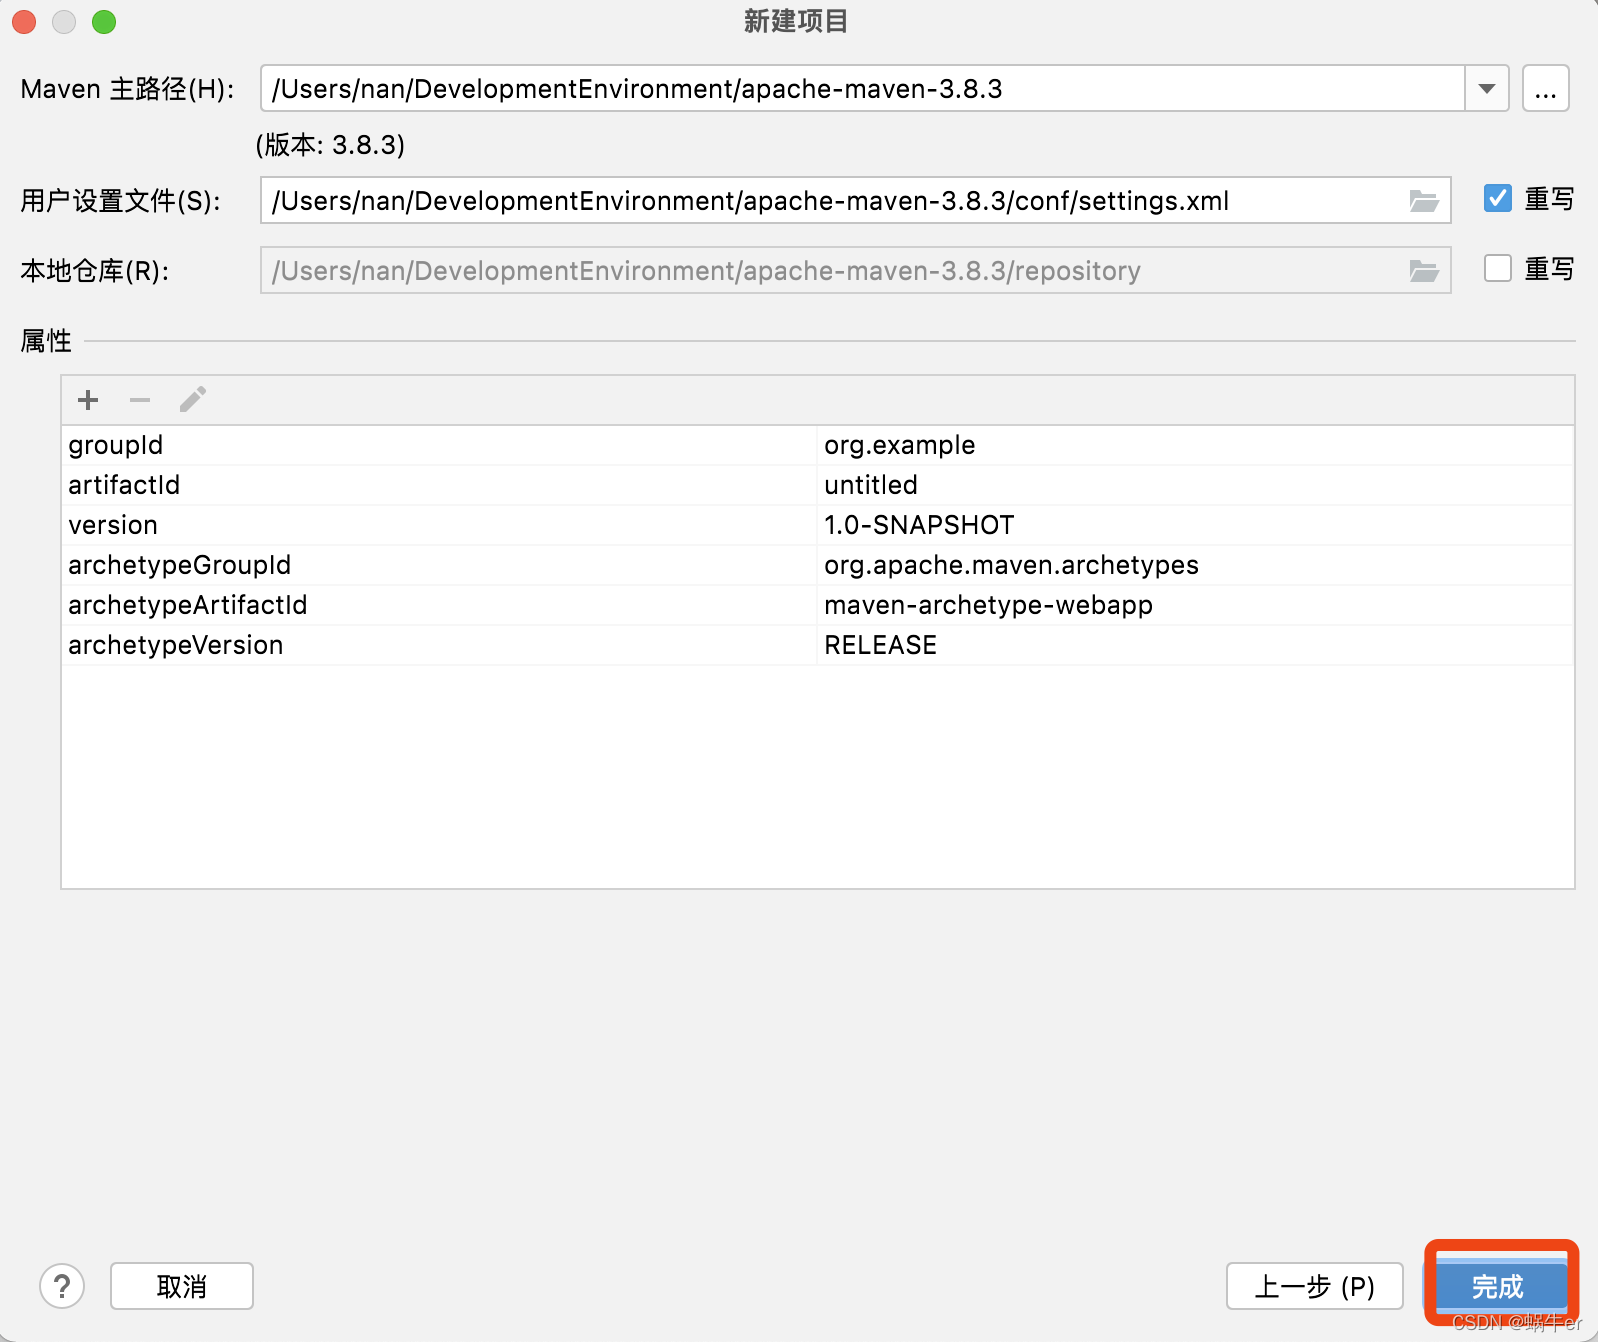Click the Cancel (取消) button
The image size is (1598, 1342).
click(x=182, y=1286)
